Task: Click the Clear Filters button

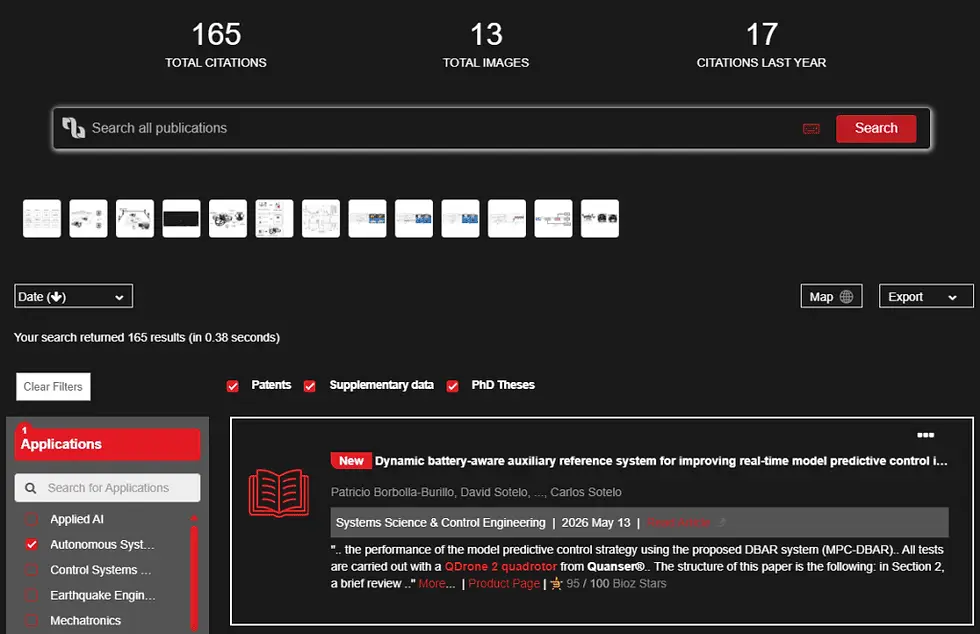Action: pyautogui.click(x=53, y=386)
